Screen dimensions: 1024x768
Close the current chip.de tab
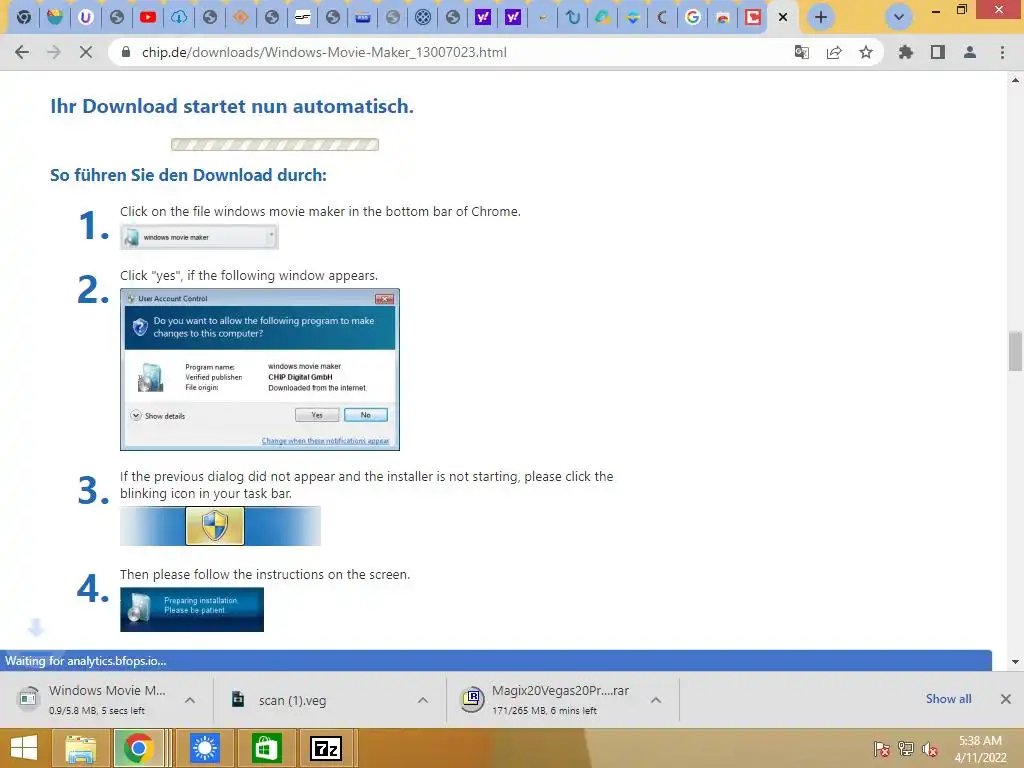(x=783, y=17)
